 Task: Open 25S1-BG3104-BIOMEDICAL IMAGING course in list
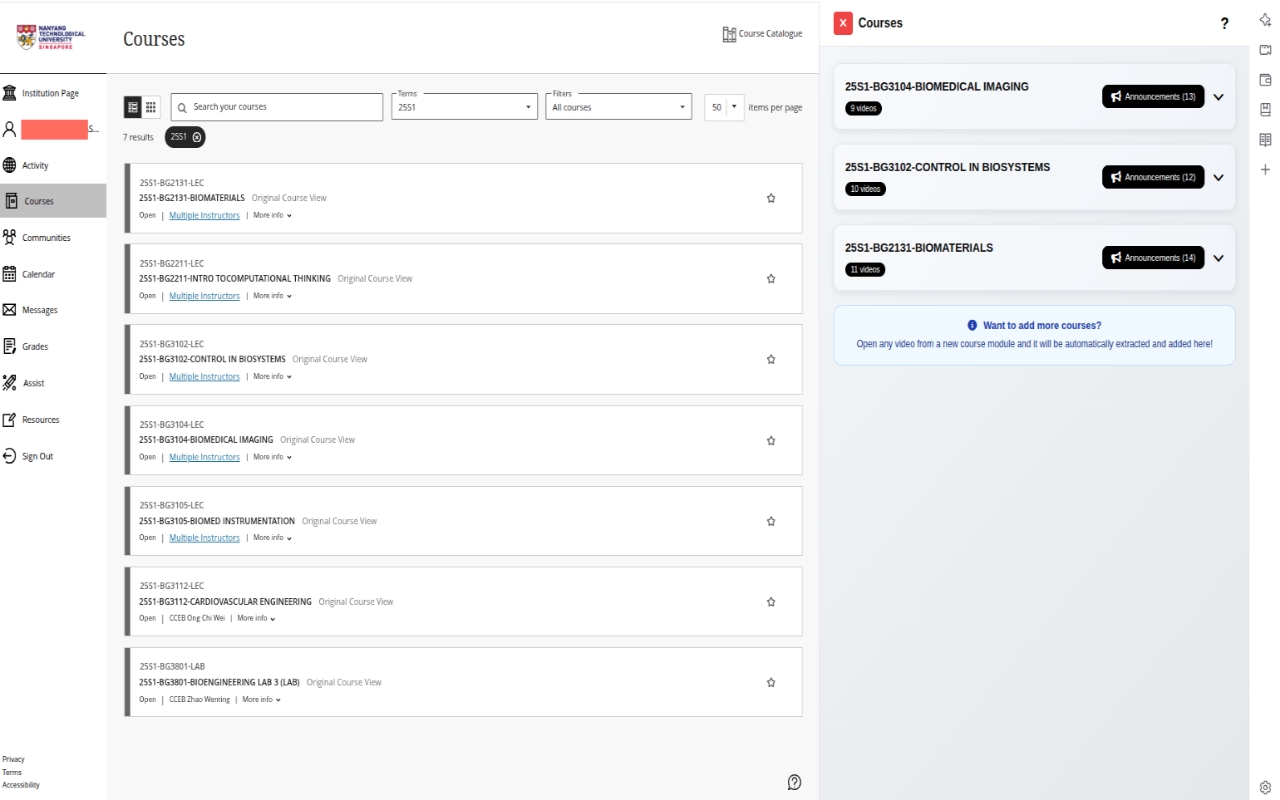[206, 440]
